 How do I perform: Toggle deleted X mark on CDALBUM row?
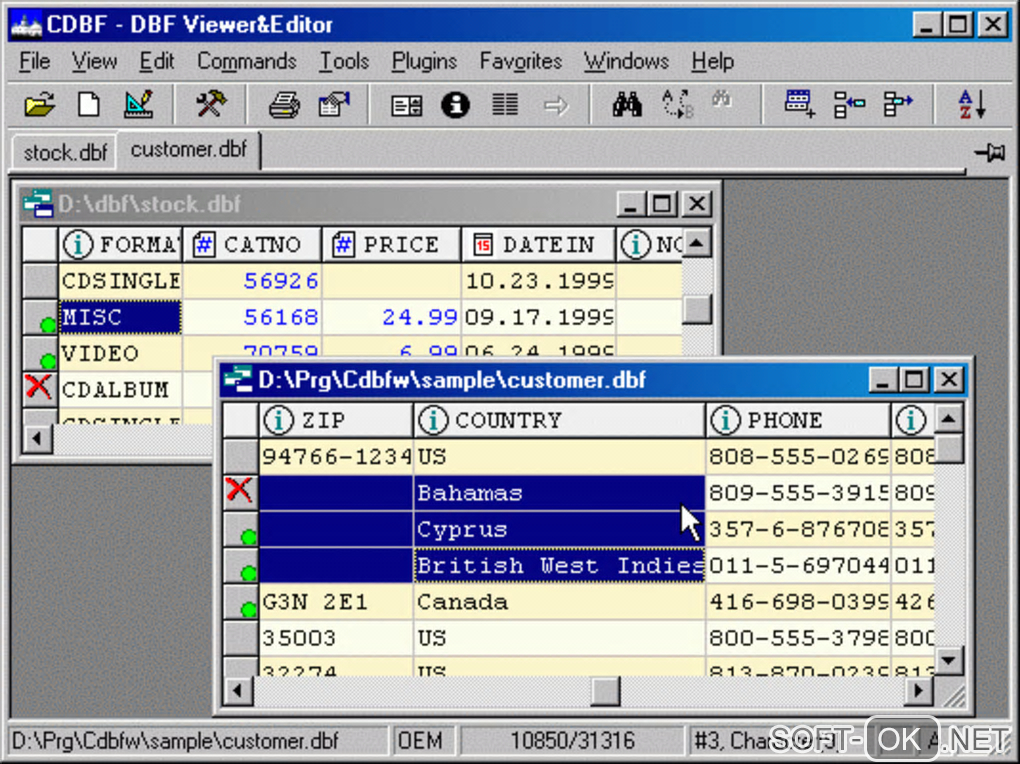38,387
